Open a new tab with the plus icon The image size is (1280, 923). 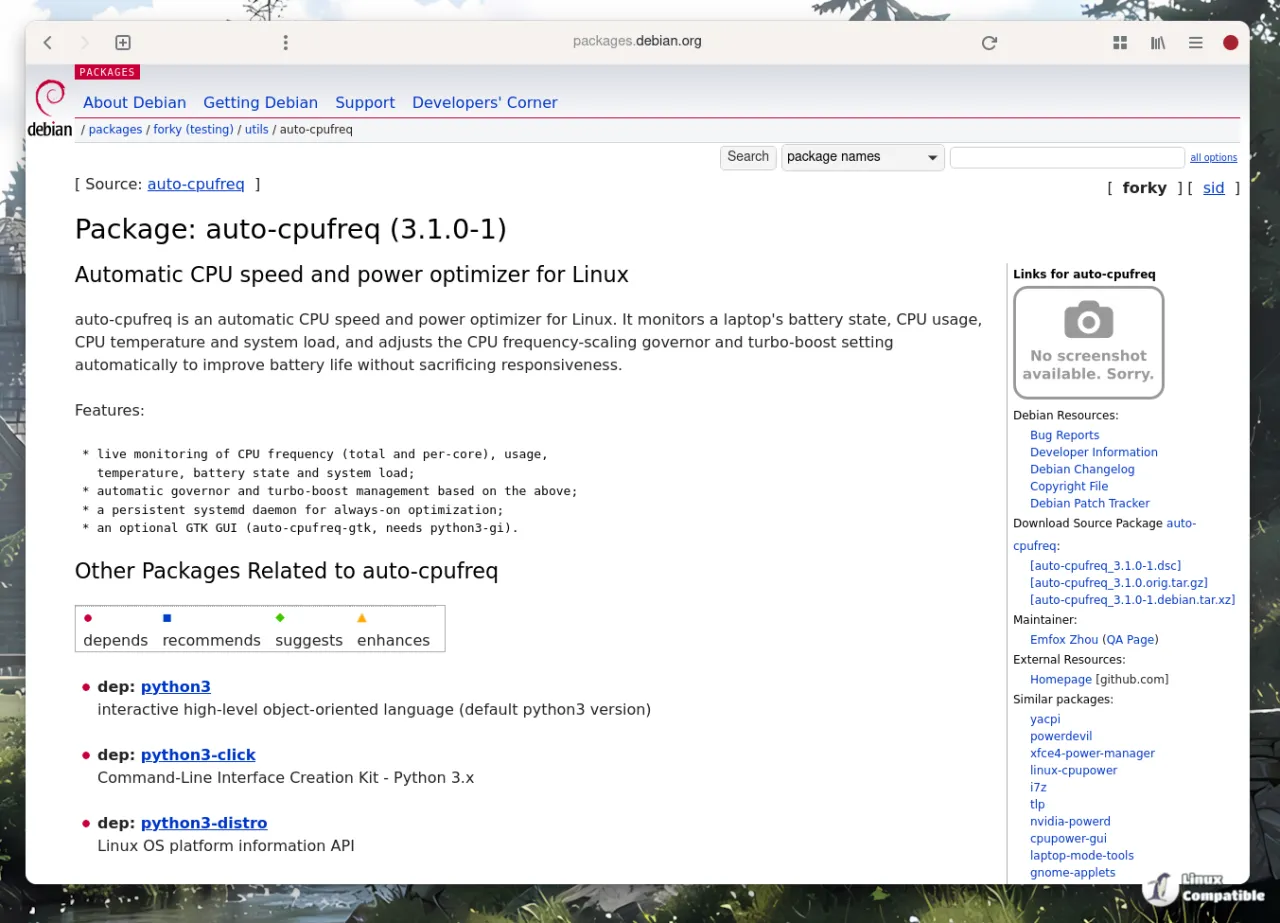(123, 43)
